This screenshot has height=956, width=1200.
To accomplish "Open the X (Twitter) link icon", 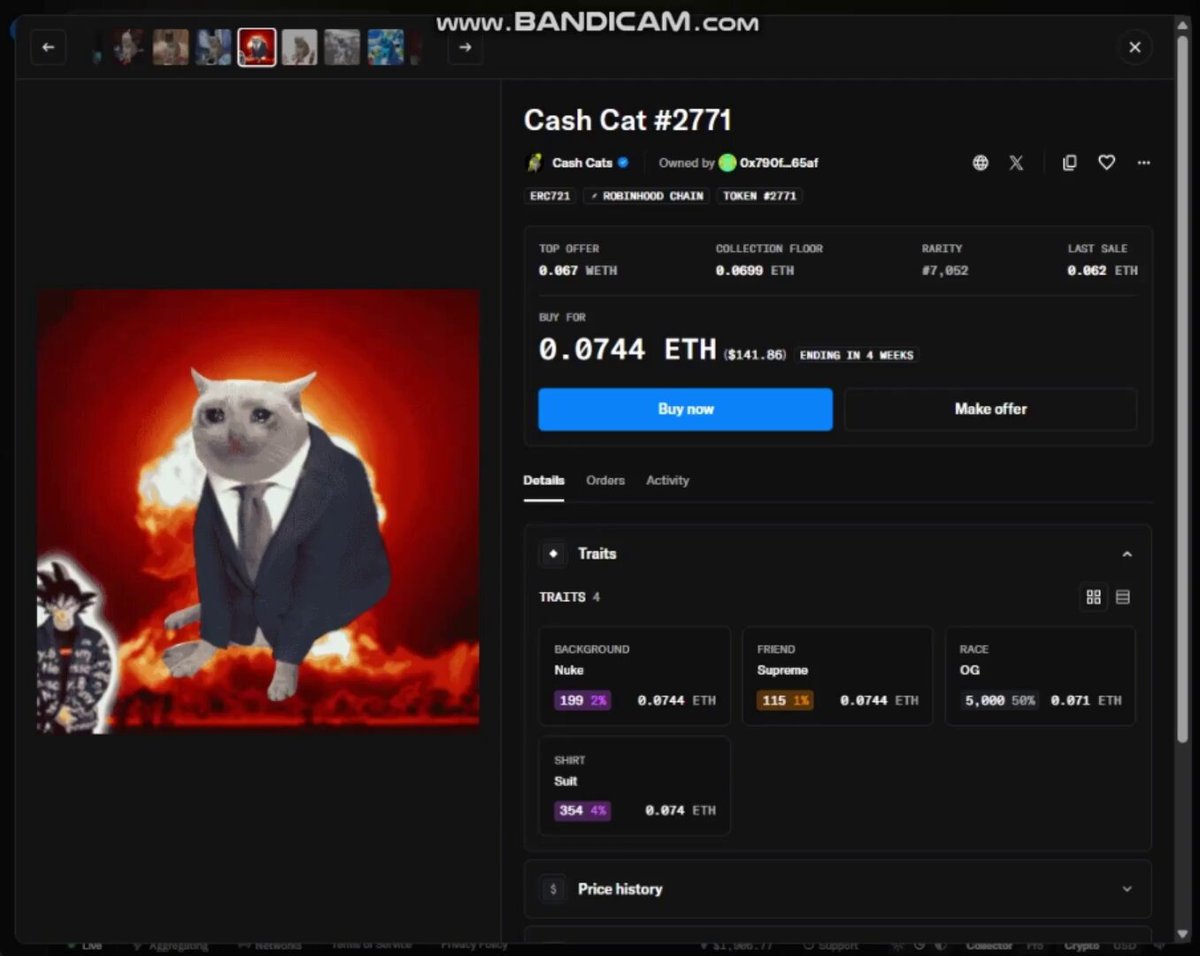I will (x=1016, y=163).
